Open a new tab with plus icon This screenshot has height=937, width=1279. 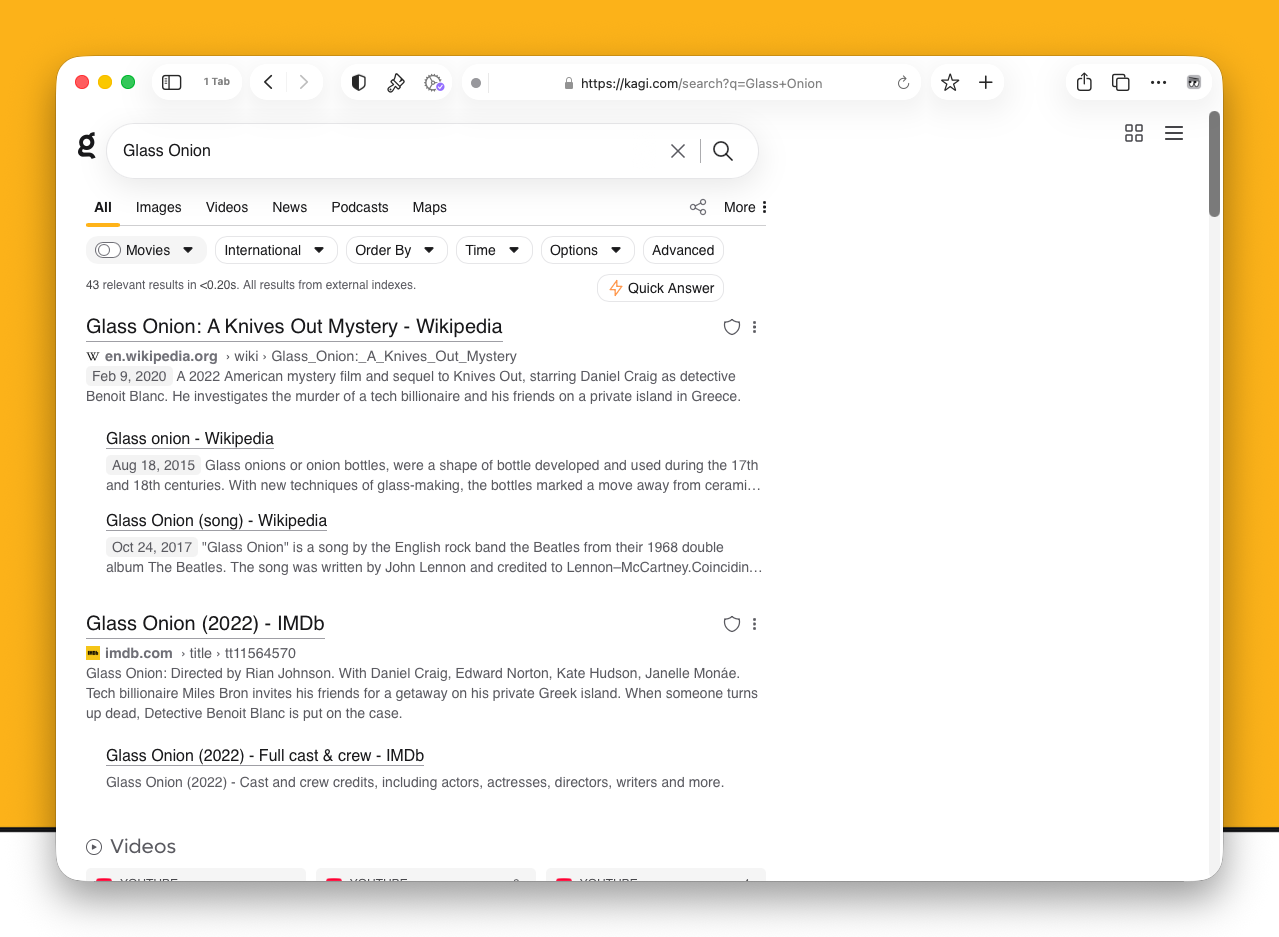click(986, 83)
